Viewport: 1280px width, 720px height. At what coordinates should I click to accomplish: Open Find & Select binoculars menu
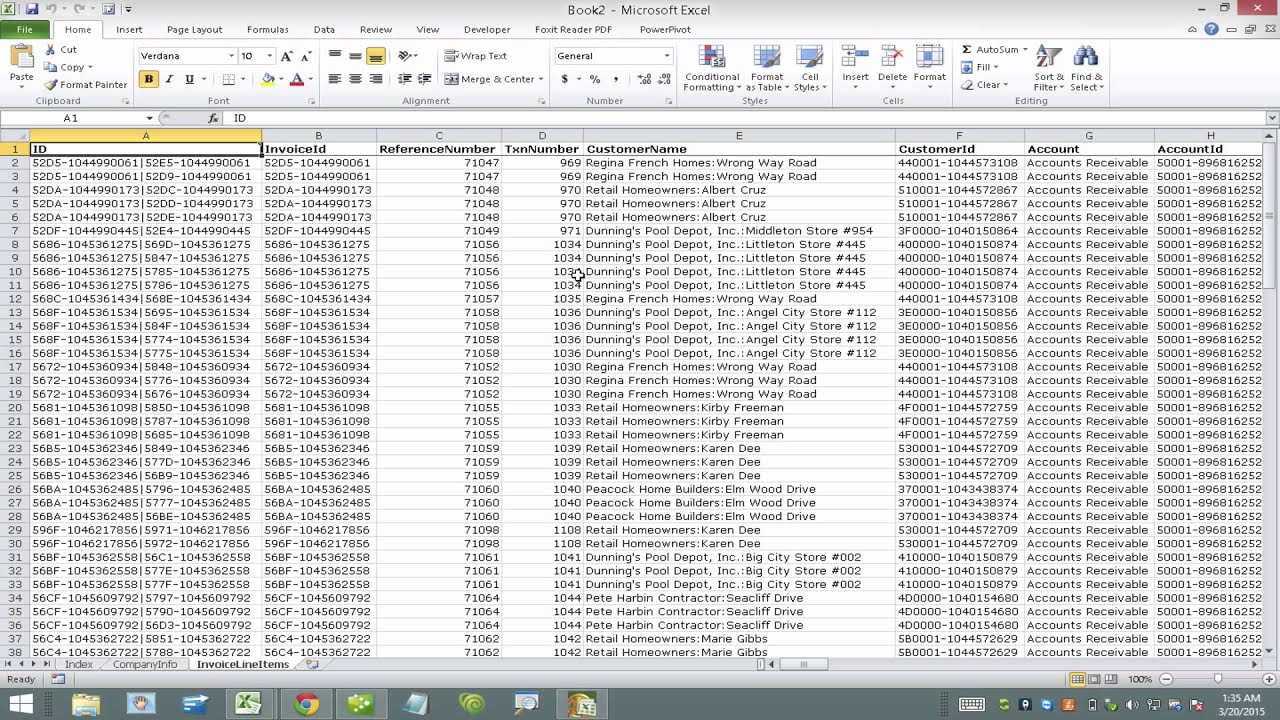tap(1086, 68)
